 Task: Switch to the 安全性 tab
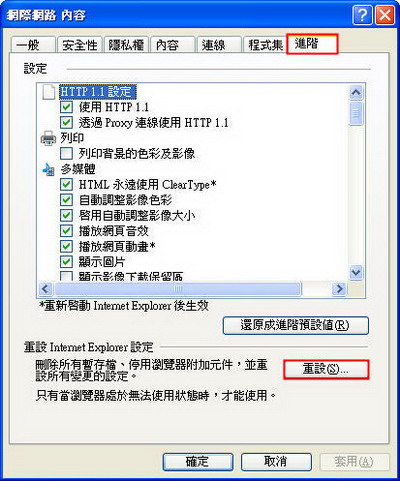pyautogui.click(x=80, y=45)
